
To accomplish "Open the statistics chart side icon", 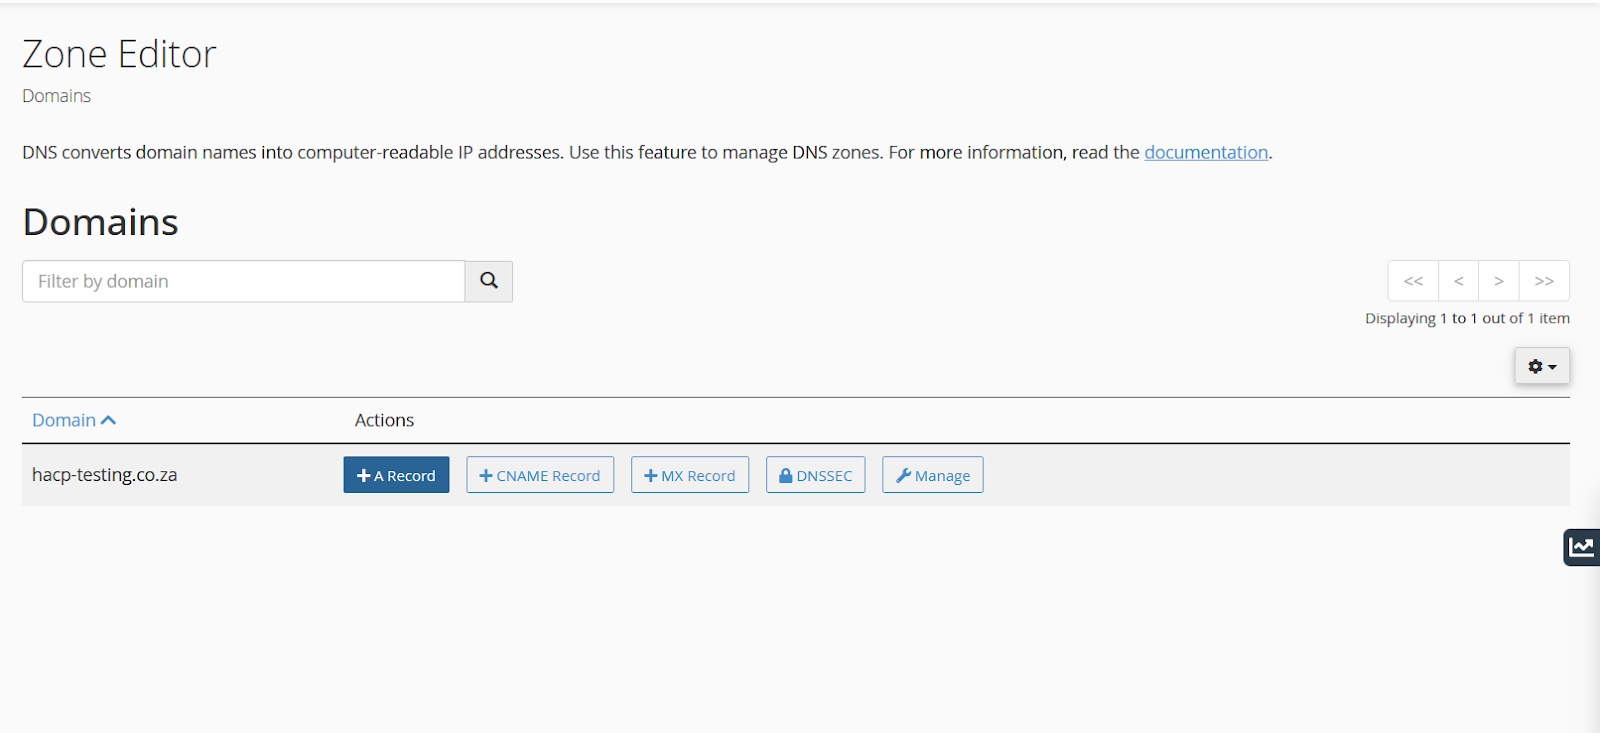I will click(x=1581, y=547).
